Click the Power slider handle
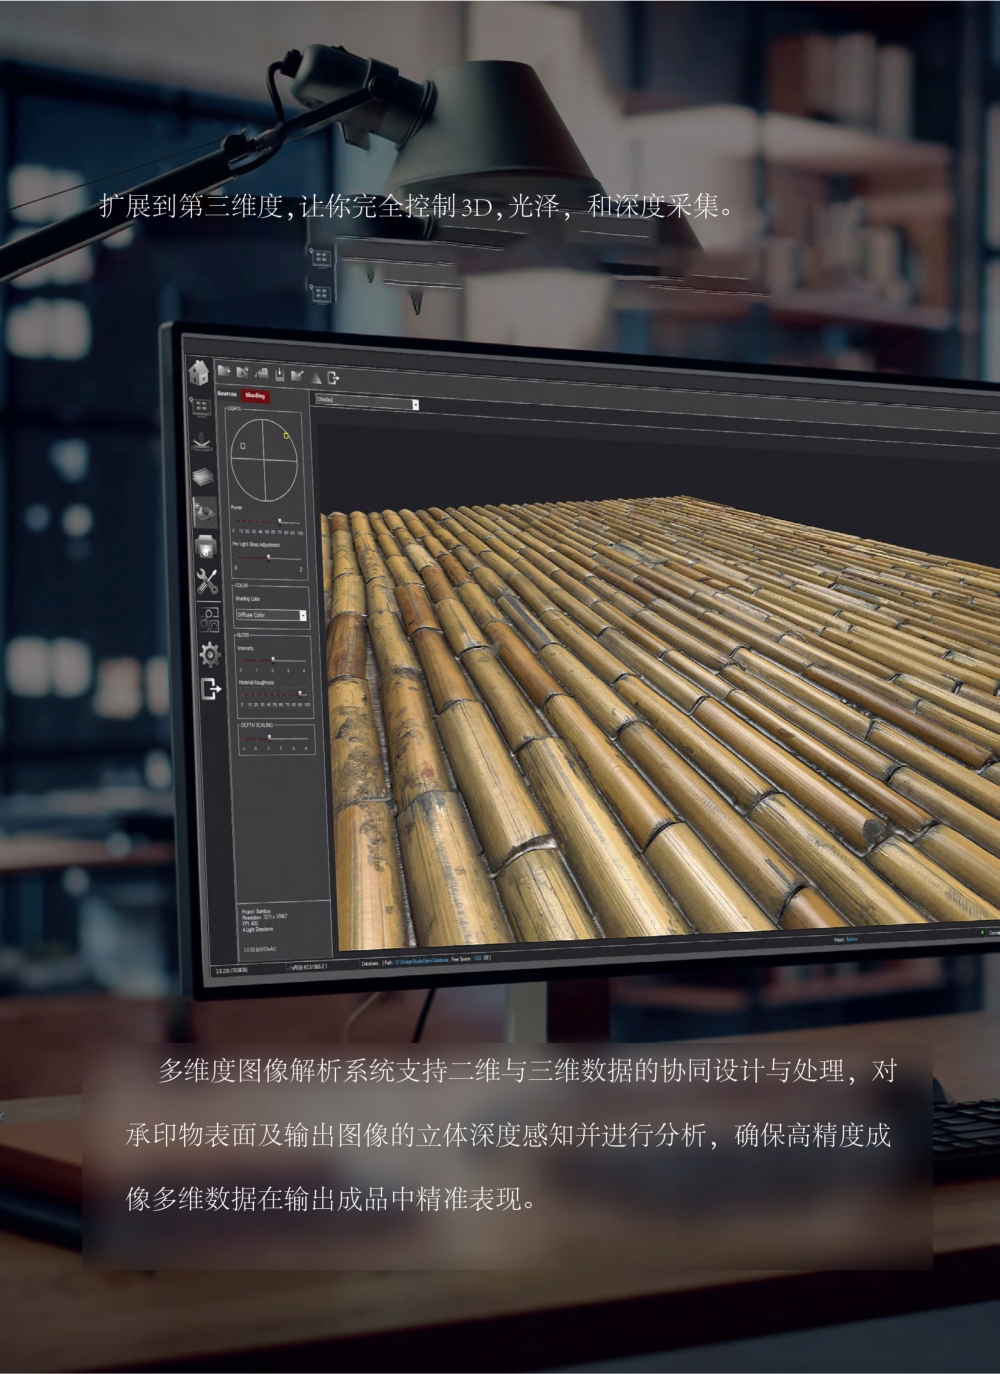Viewport: 1000px width, 1374px height. click(x=280, y=521)
